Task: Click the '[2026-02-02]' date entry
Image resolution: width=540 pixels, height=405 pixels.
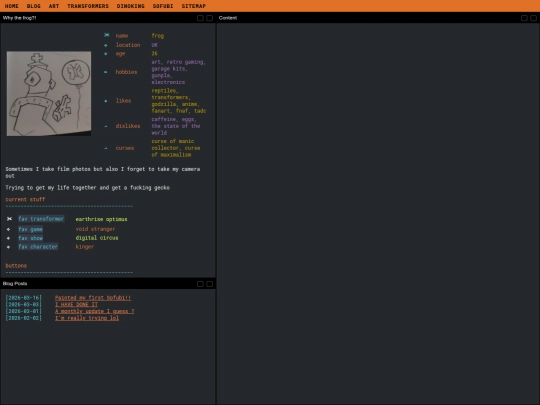Action: (x=24, y=318)
